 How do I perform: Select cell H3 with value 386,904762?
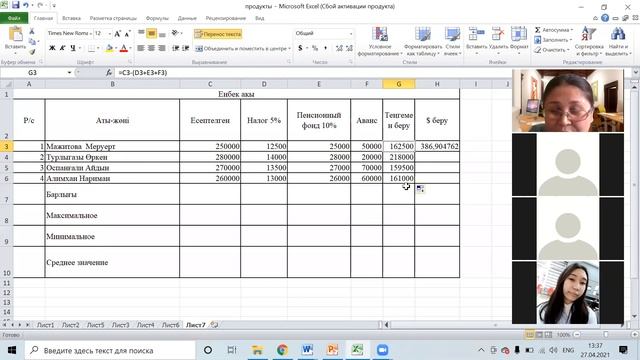(437, 146)
